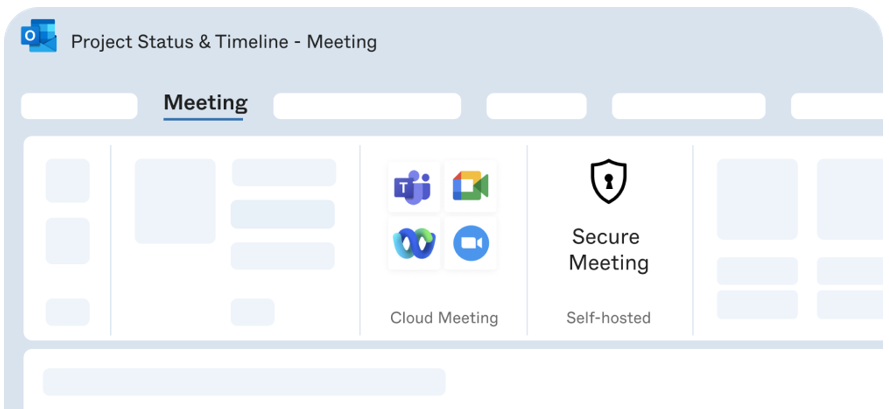This screenshot has height=409, width=889.
Task: Open the blank tab left of Meeting
Action: [79, 106]
